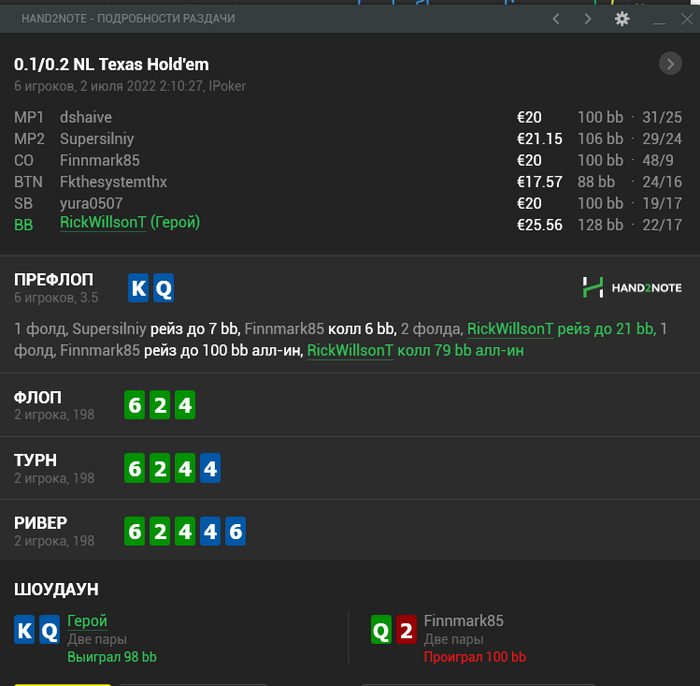This screenshot has width=700, height=686.
Task: Click 'Проиграл 100 bb' result text
Action: pos(475,657)
